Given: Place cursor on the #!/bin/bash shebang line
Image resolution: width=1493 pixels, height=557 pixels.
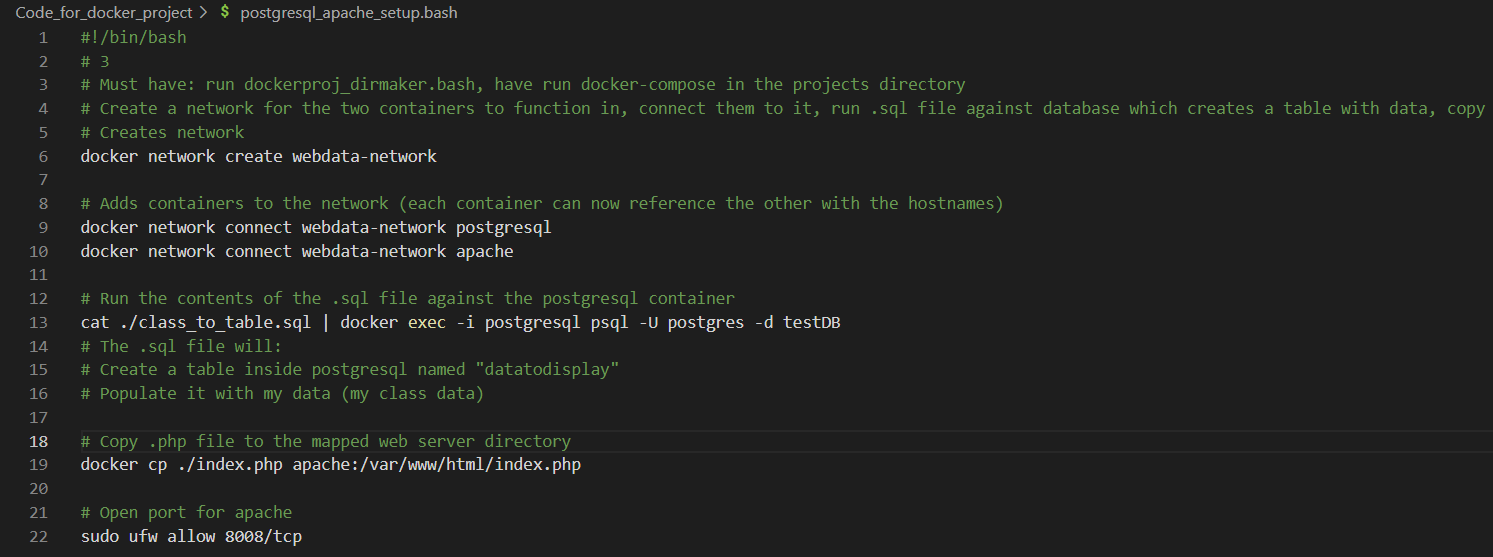Looking at the screenshot, I should click(x=133, y=38).
